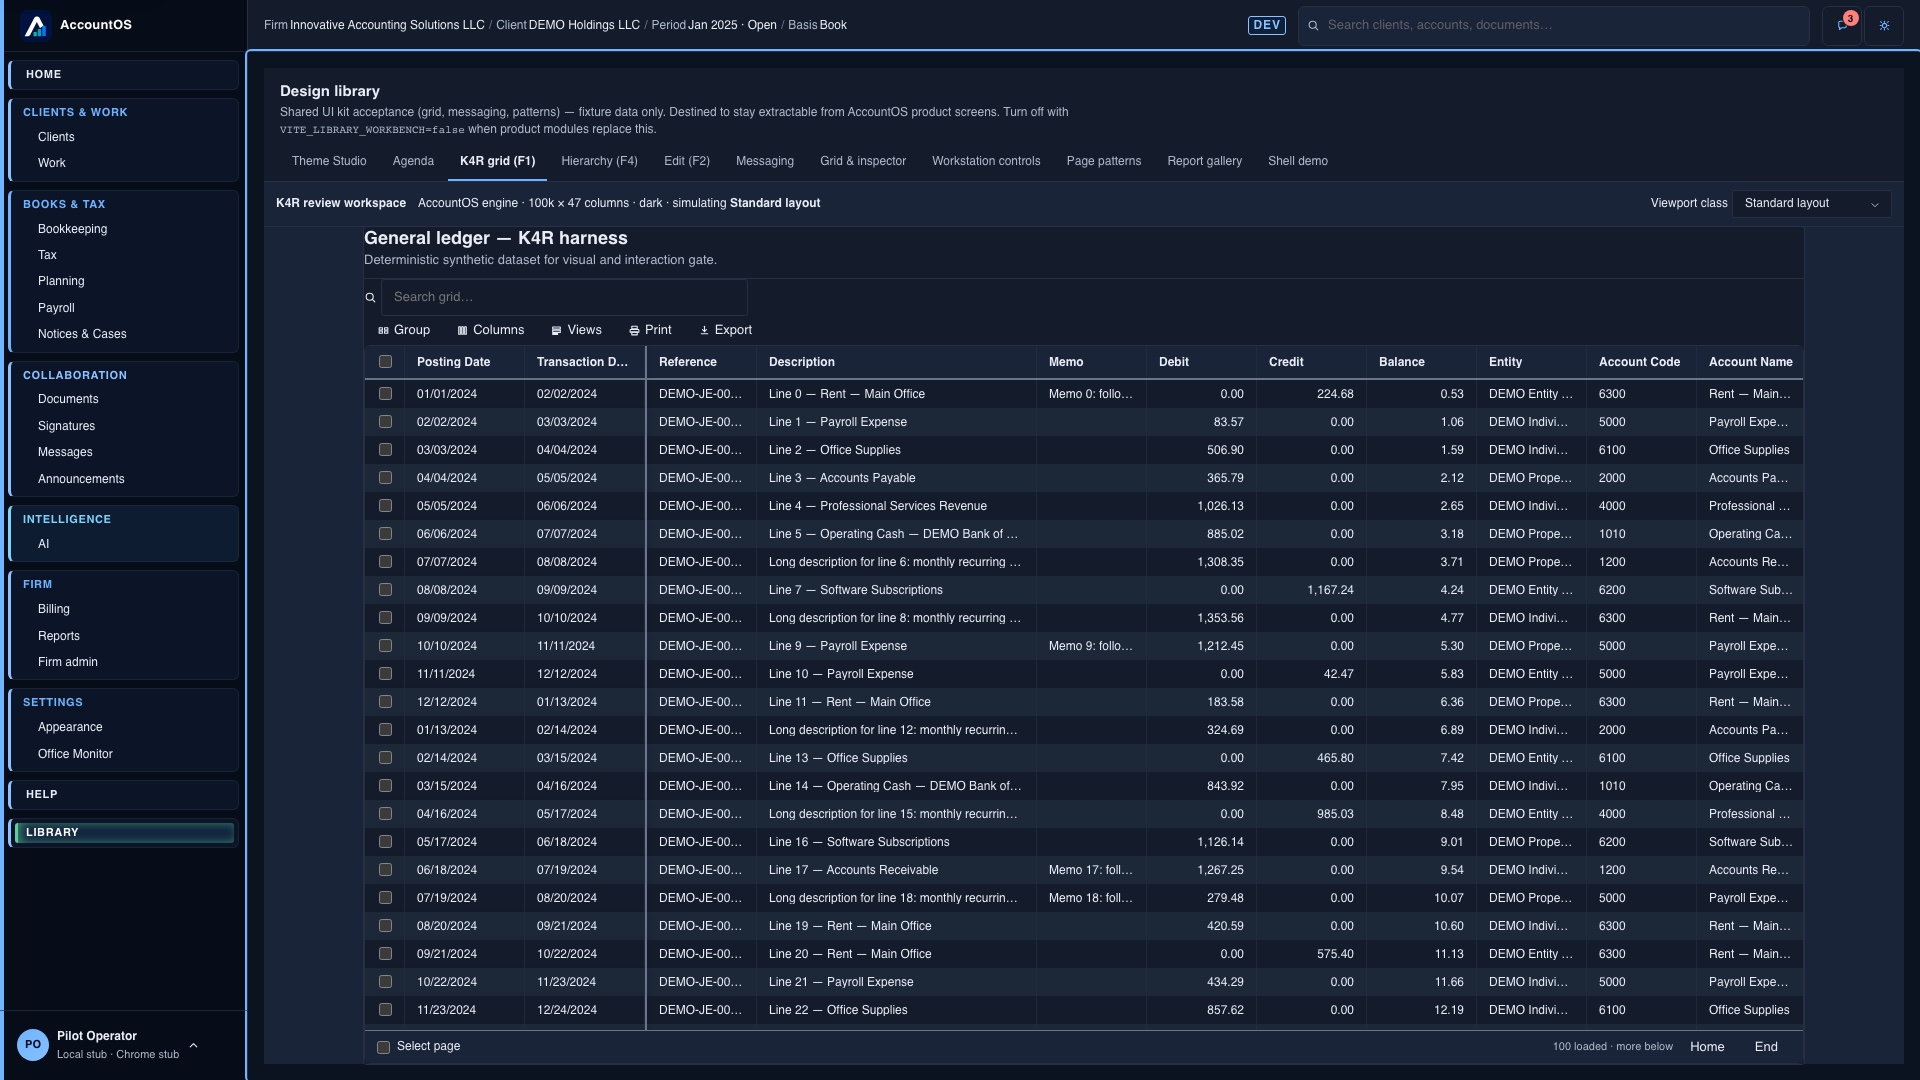Open the messages notification icon with badge

pyautogui.click(x=1842, y=25)
